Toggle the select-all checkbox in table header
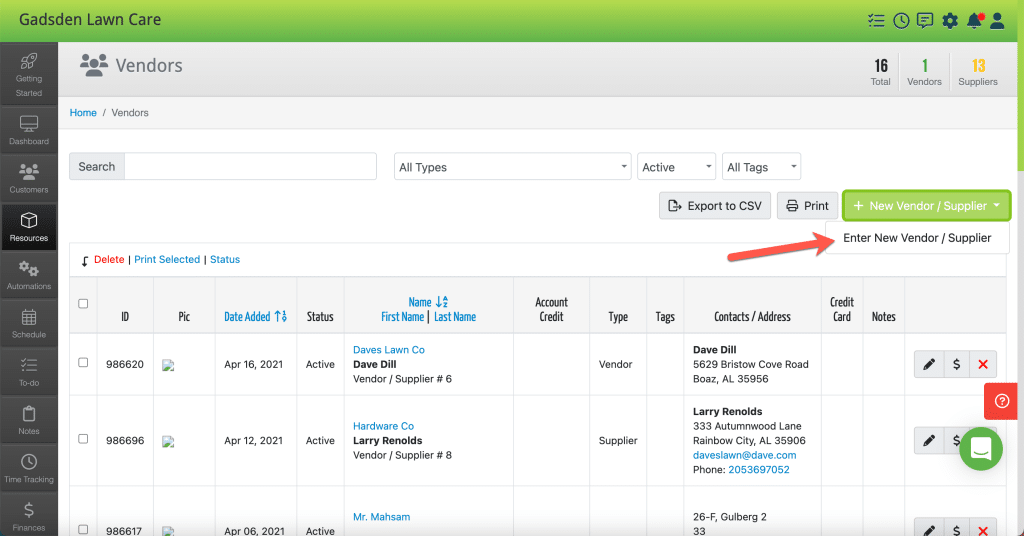1024x536 pixels. [83, 304]
